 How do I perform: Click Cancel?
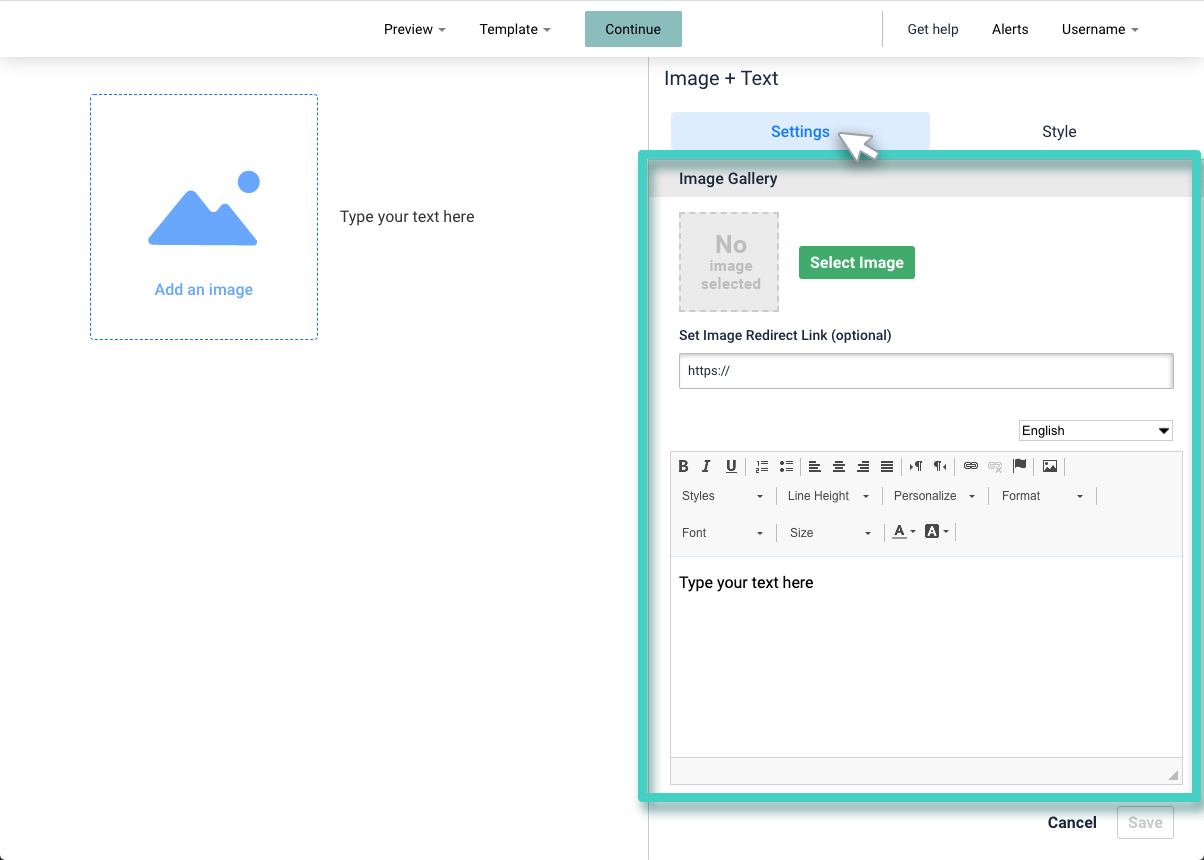point(1072,822)
